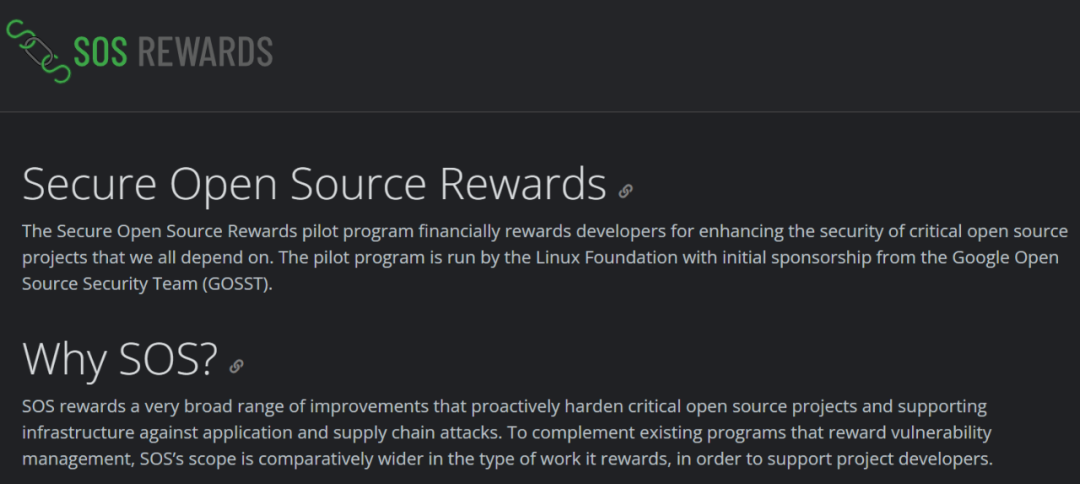This screenshot has width=1080, height=484.
Task: Click the green chain-link SOS logo icon
Action: pyautogui.click(x=39, y=51)
